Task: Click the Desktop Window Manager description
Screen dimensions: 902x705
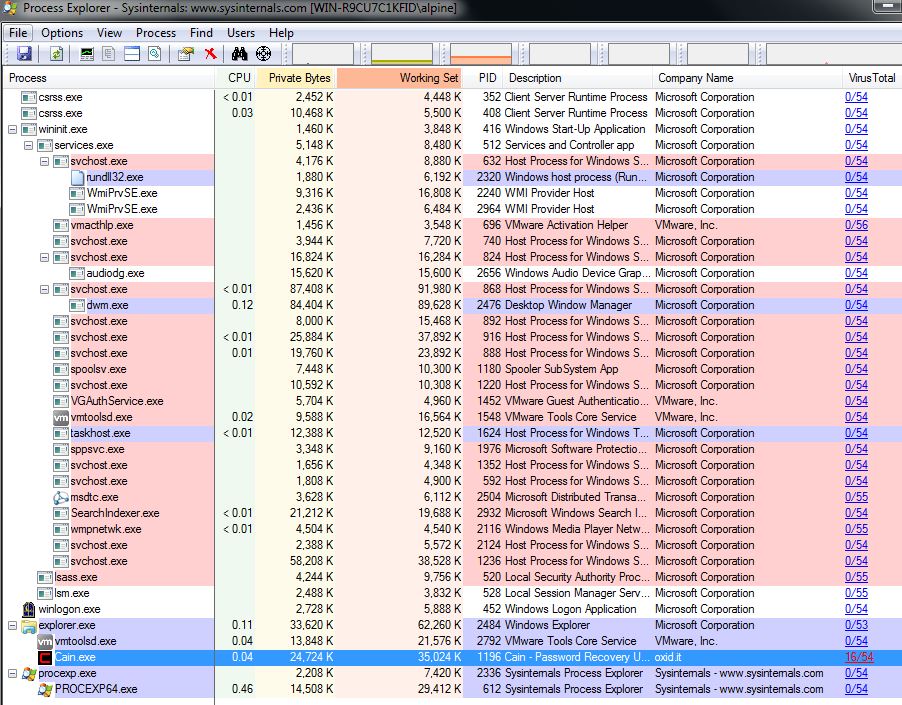Action: [568, 305]
